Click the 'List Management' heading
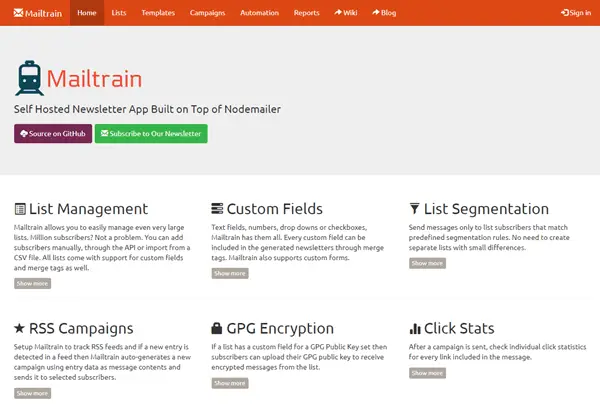Screen dimensions: 600x408 pyautogui.click(x=88, y=209)
